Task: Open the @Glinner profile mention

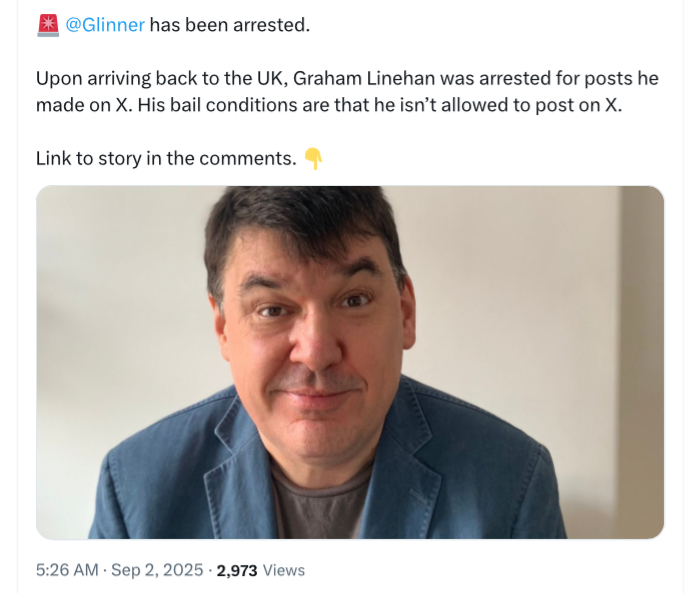Action: [x=105, y=25]
